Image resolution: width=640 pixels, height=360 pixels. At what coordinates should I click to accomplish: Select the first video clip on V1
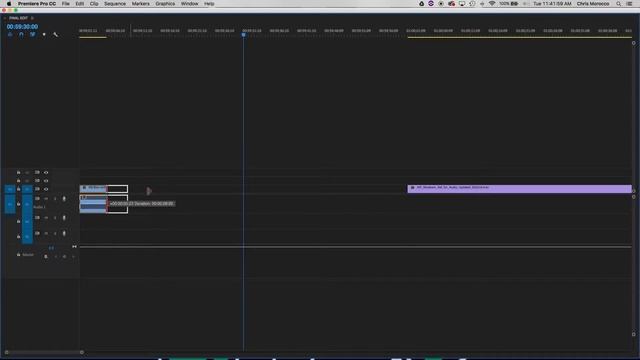93,189
